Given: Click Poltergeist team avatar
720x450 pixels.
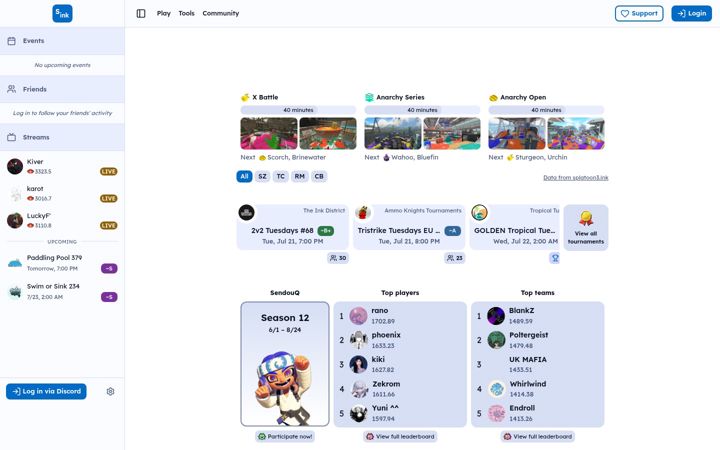Looking at the screenshot, I should (496, 340).
